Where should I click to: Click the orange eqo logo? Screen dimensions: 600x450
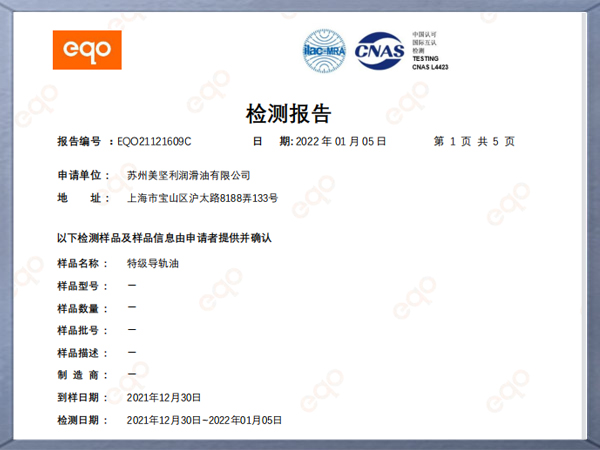(87, 50)
